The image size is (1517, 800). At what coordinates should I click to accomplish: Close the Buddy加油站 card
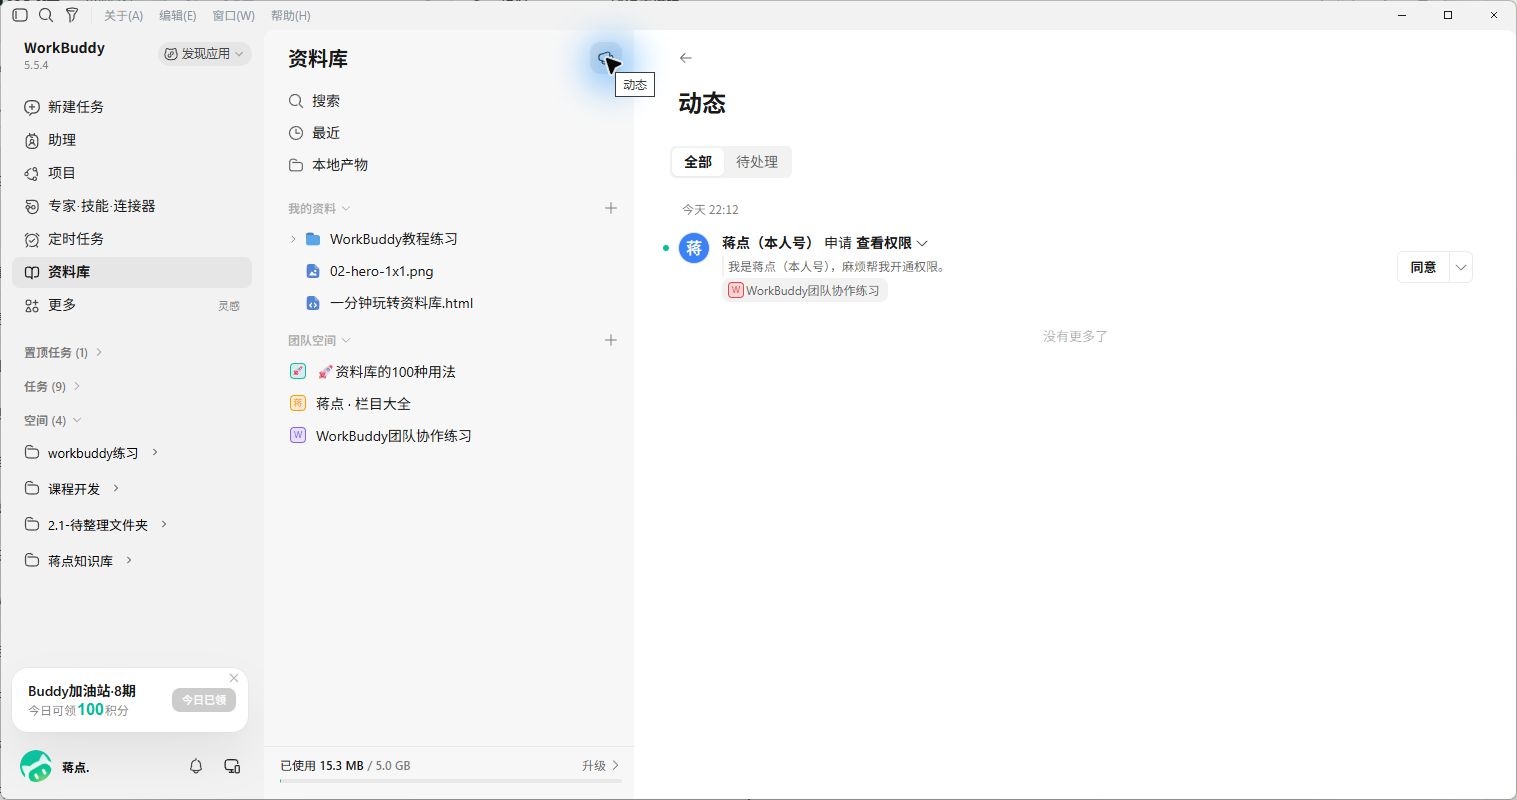(234, 678)
